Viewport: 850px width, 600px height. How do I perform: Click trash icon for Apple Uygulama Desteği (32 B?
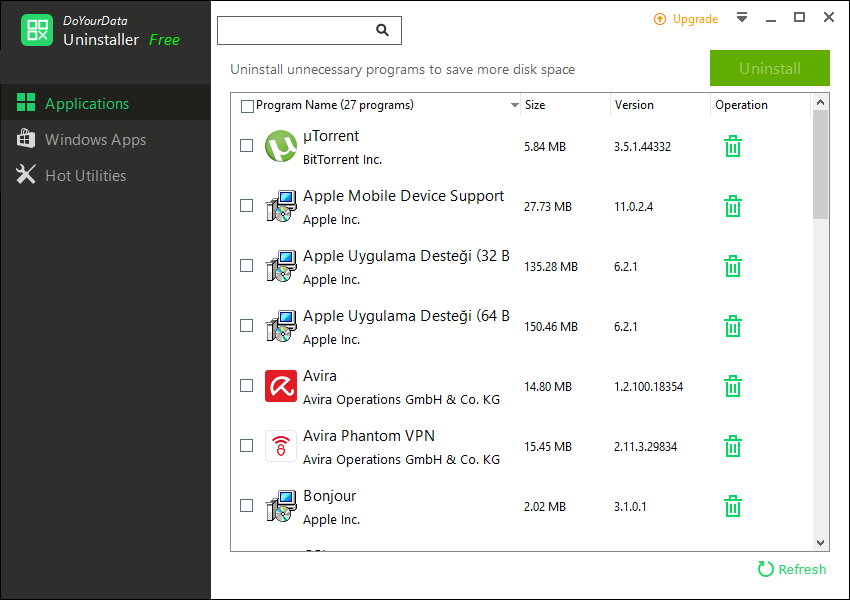click(x=732, y=267)
